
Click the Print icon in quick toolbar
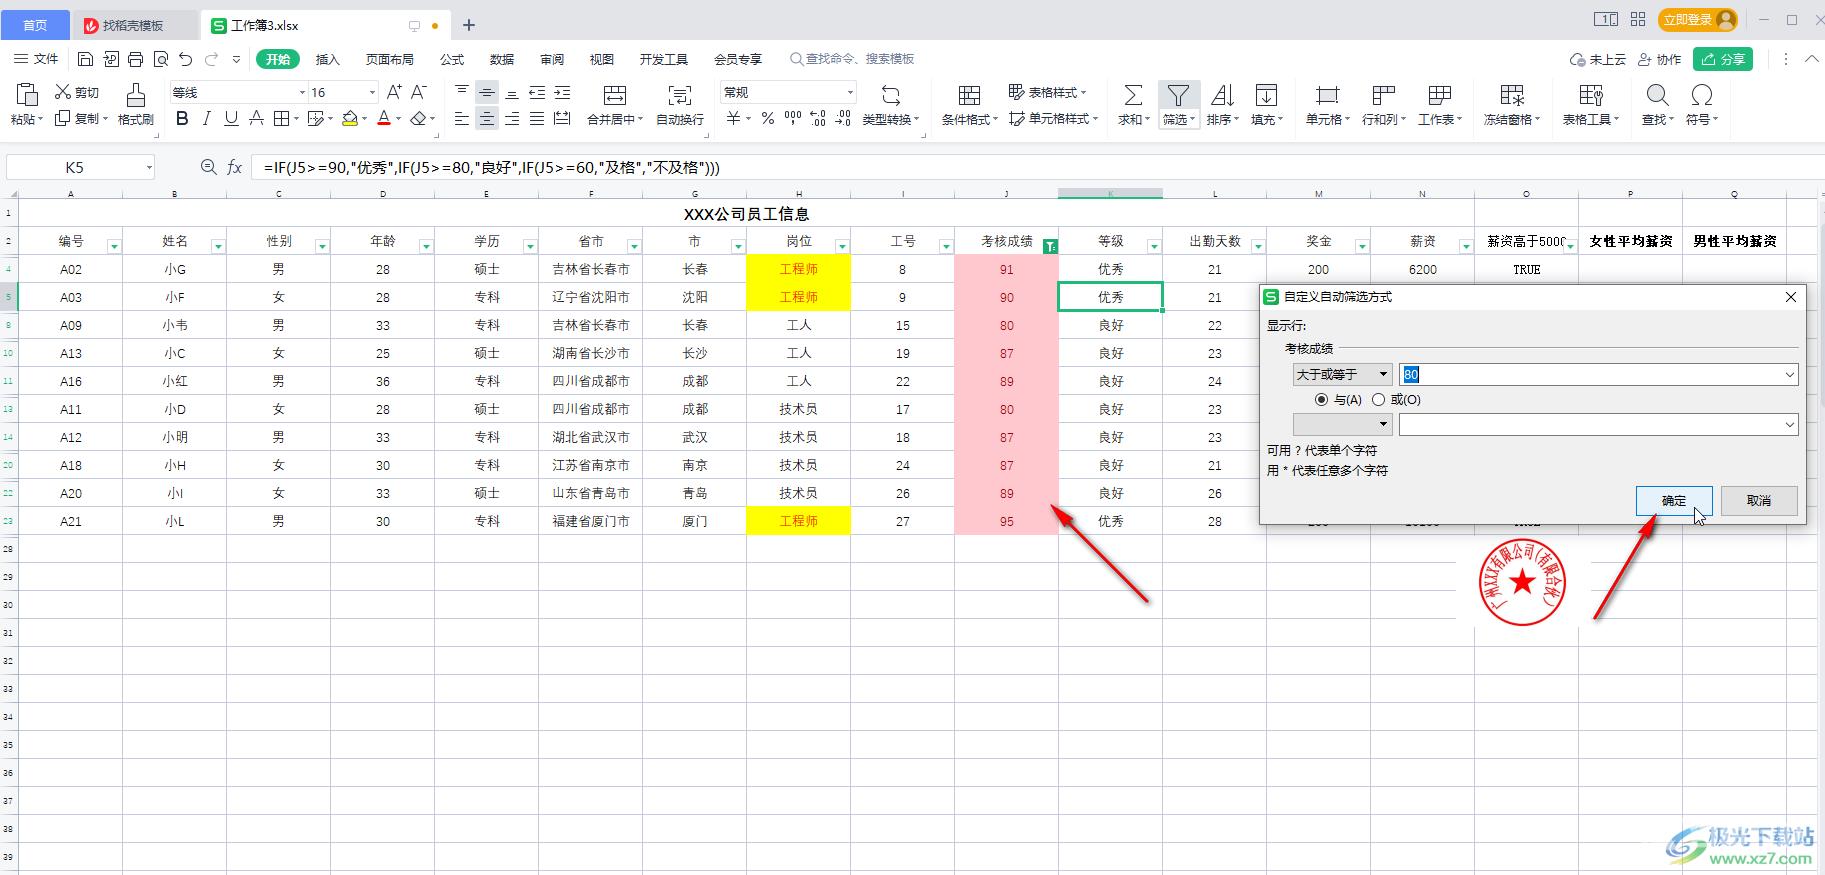click(135, 59)
